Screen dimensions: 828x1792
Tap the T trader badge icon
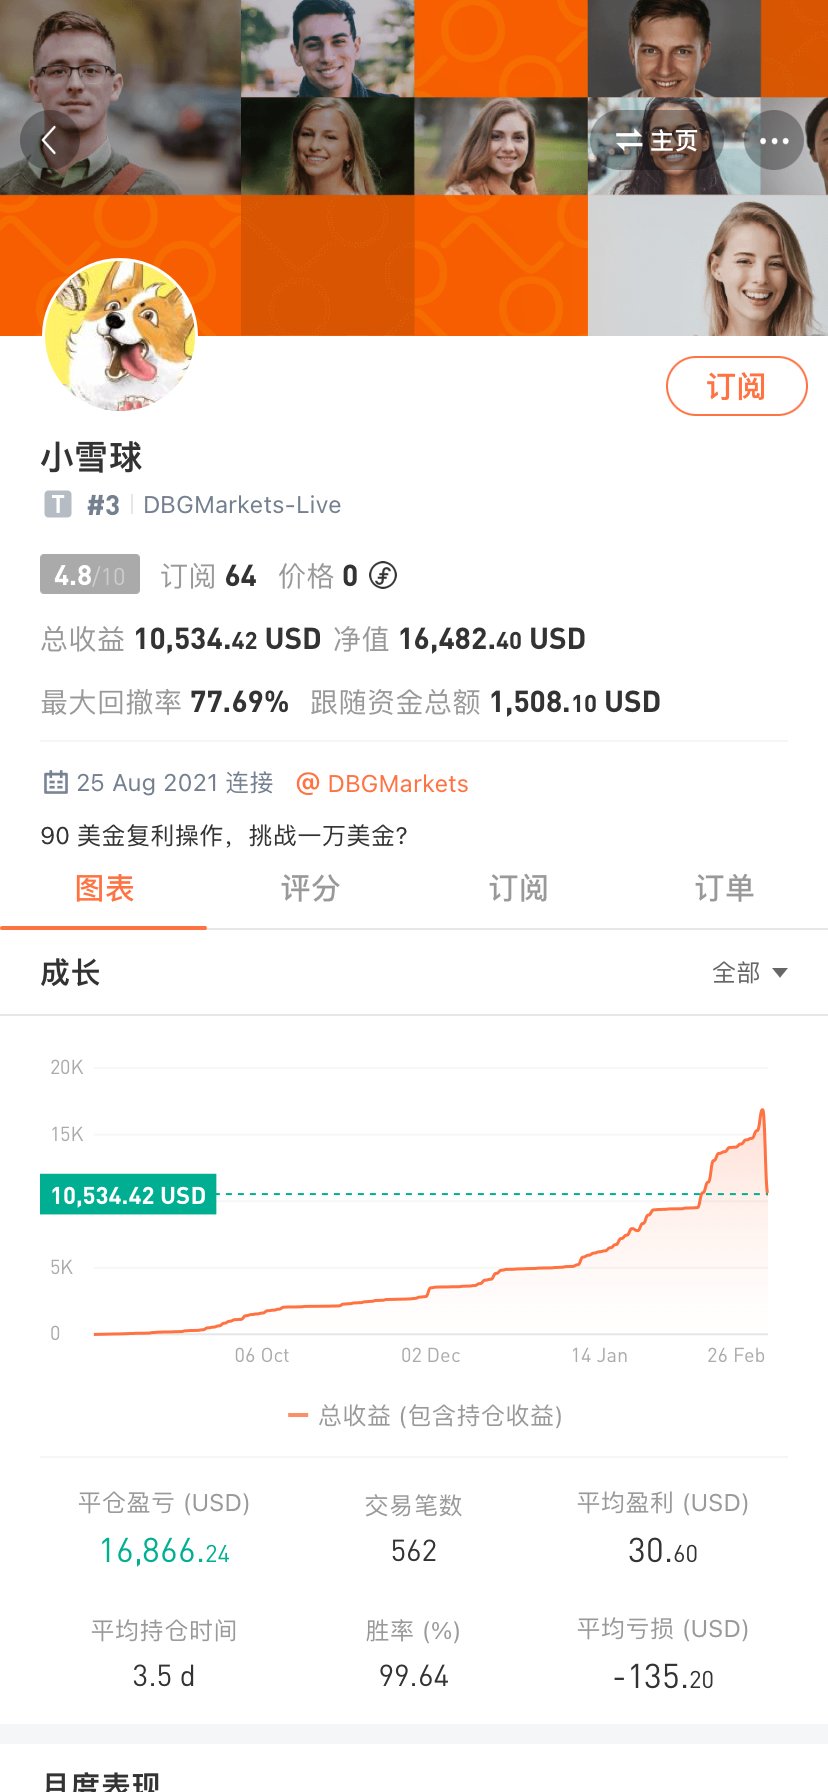[58, 504]
